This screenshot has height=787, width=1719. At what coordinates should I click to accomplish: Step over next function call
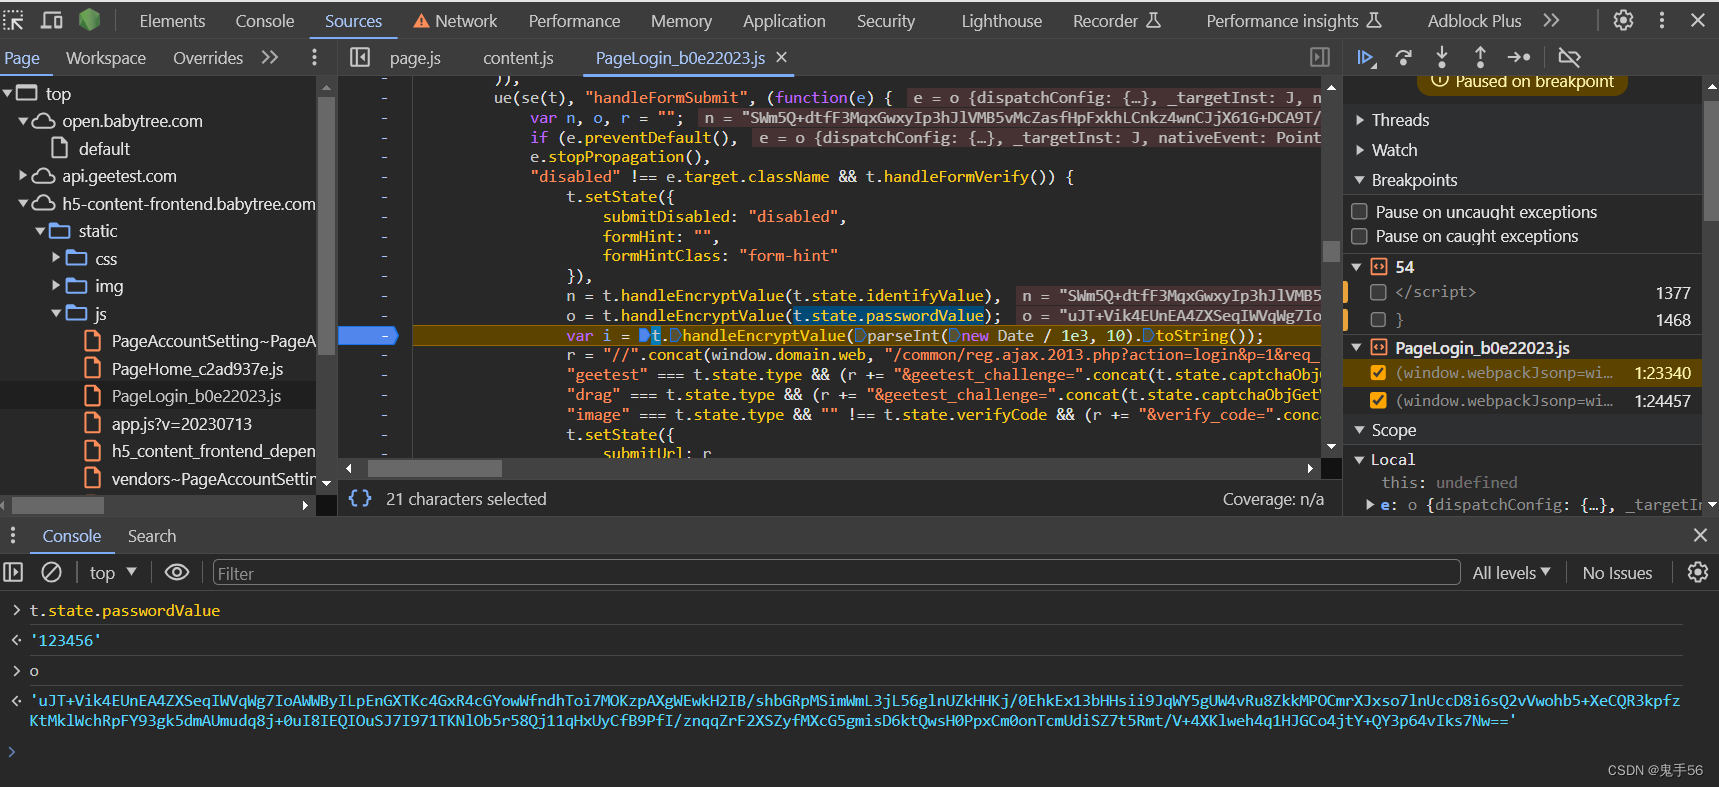pos(1404,58)
